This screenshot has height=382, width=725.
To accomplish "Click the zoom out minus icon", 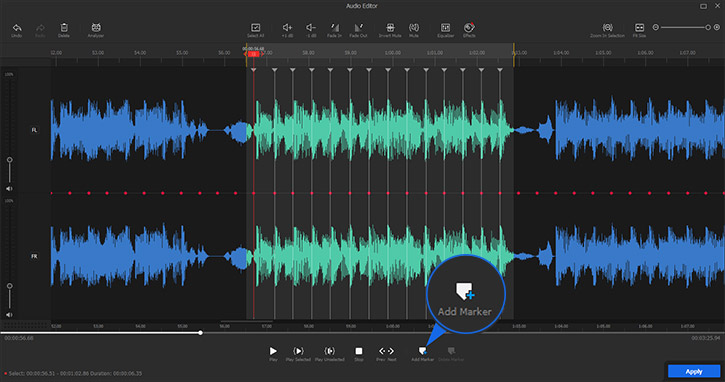I will 655,27.
